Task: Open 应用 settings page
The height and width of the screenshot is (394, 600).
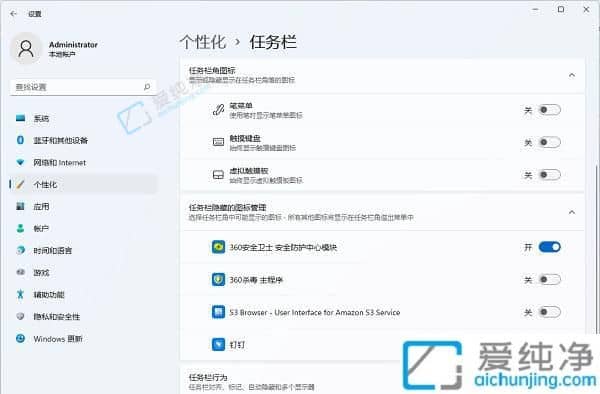Action: pyautogui.click(x=83, y=206)
